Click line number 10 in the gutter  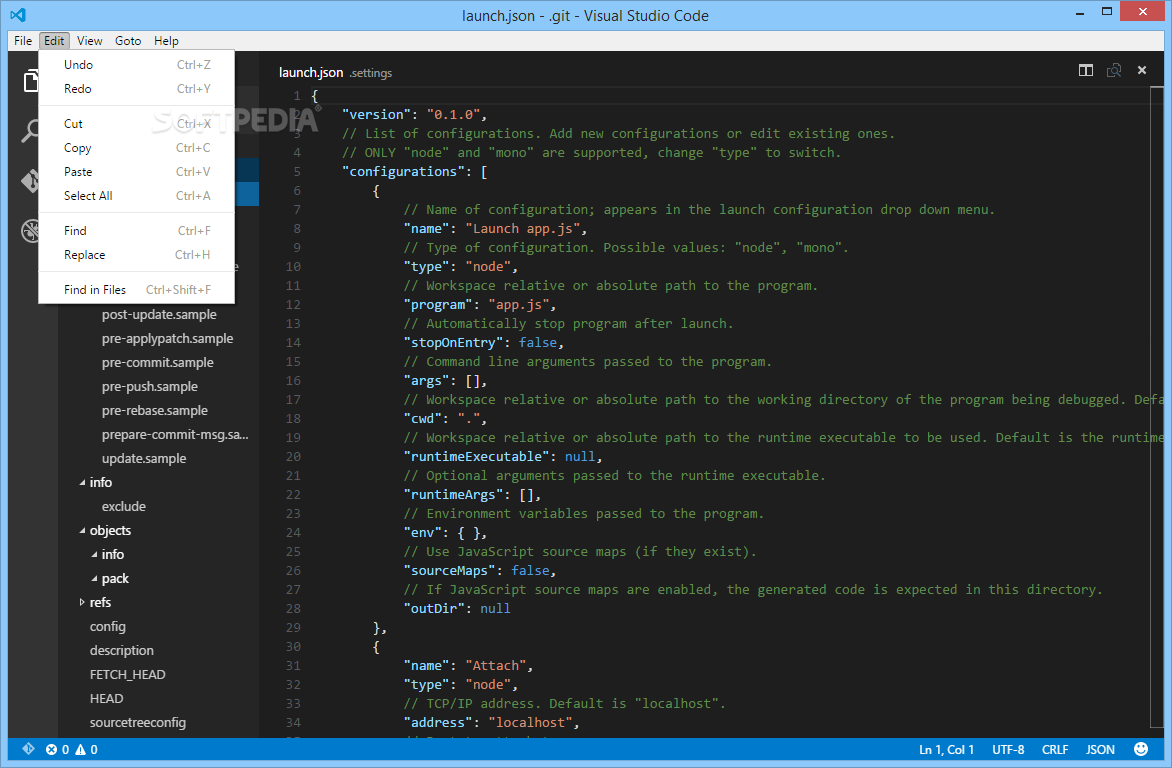pos(293,267)
